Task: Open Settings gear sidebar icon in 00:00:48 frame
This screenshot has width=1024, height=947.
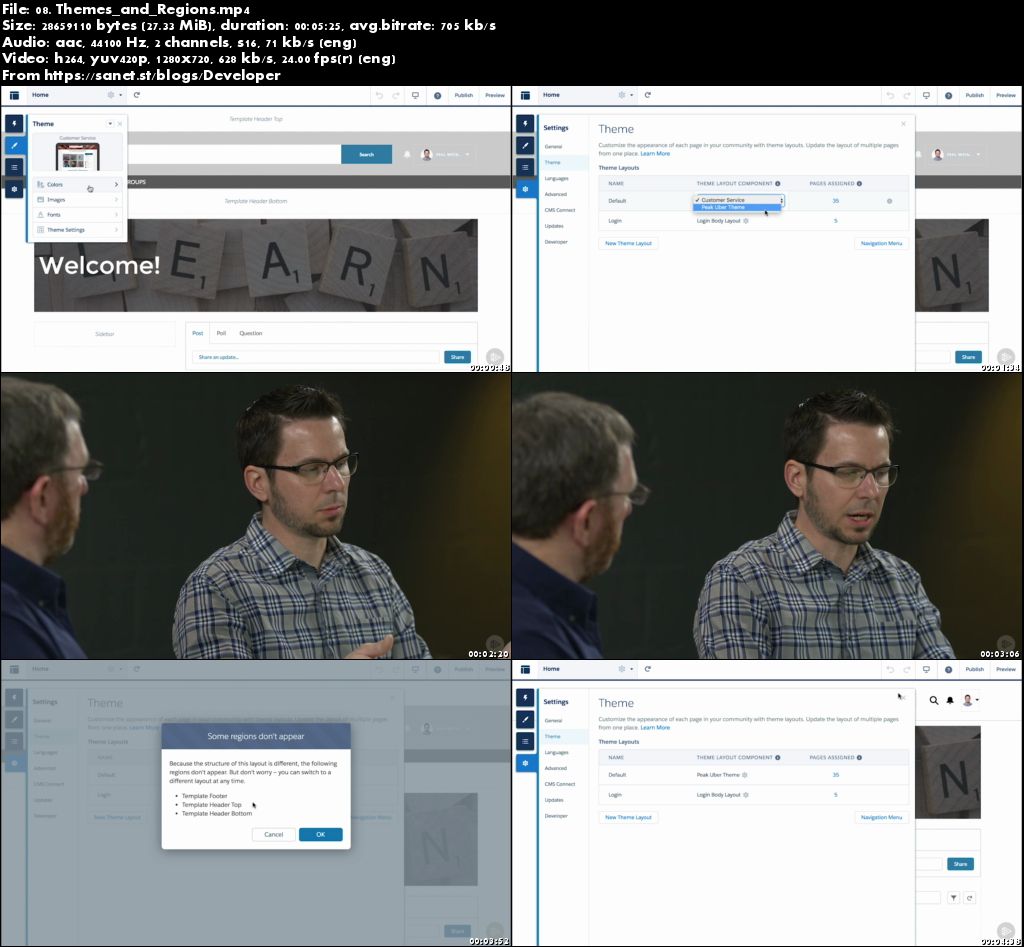Action: pos(14,189)
